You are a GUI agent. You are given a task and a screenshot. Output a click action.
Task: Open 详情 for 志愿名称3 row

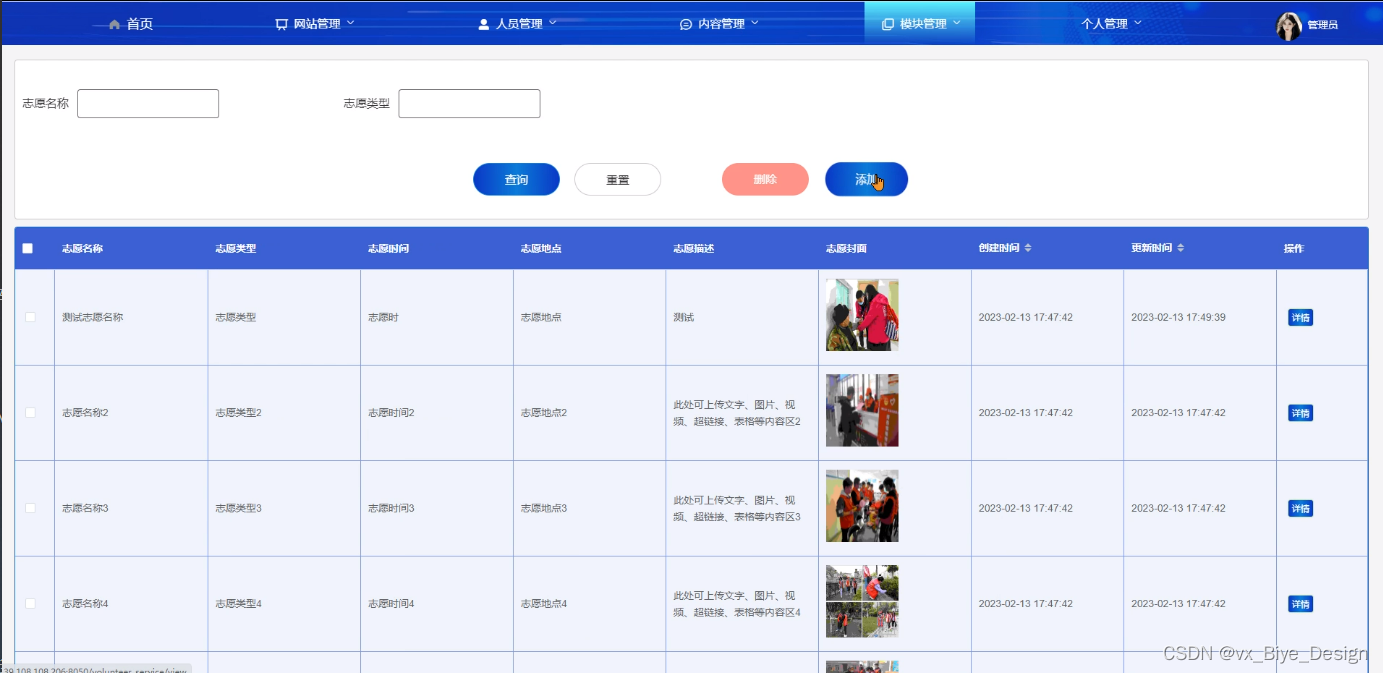point(1300,509)
